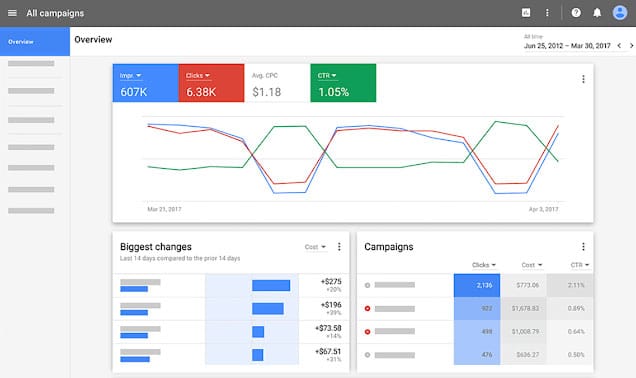The image size is (636, 378).
Task: Open header more options next to reports icon
Action: tap(547, 13)
